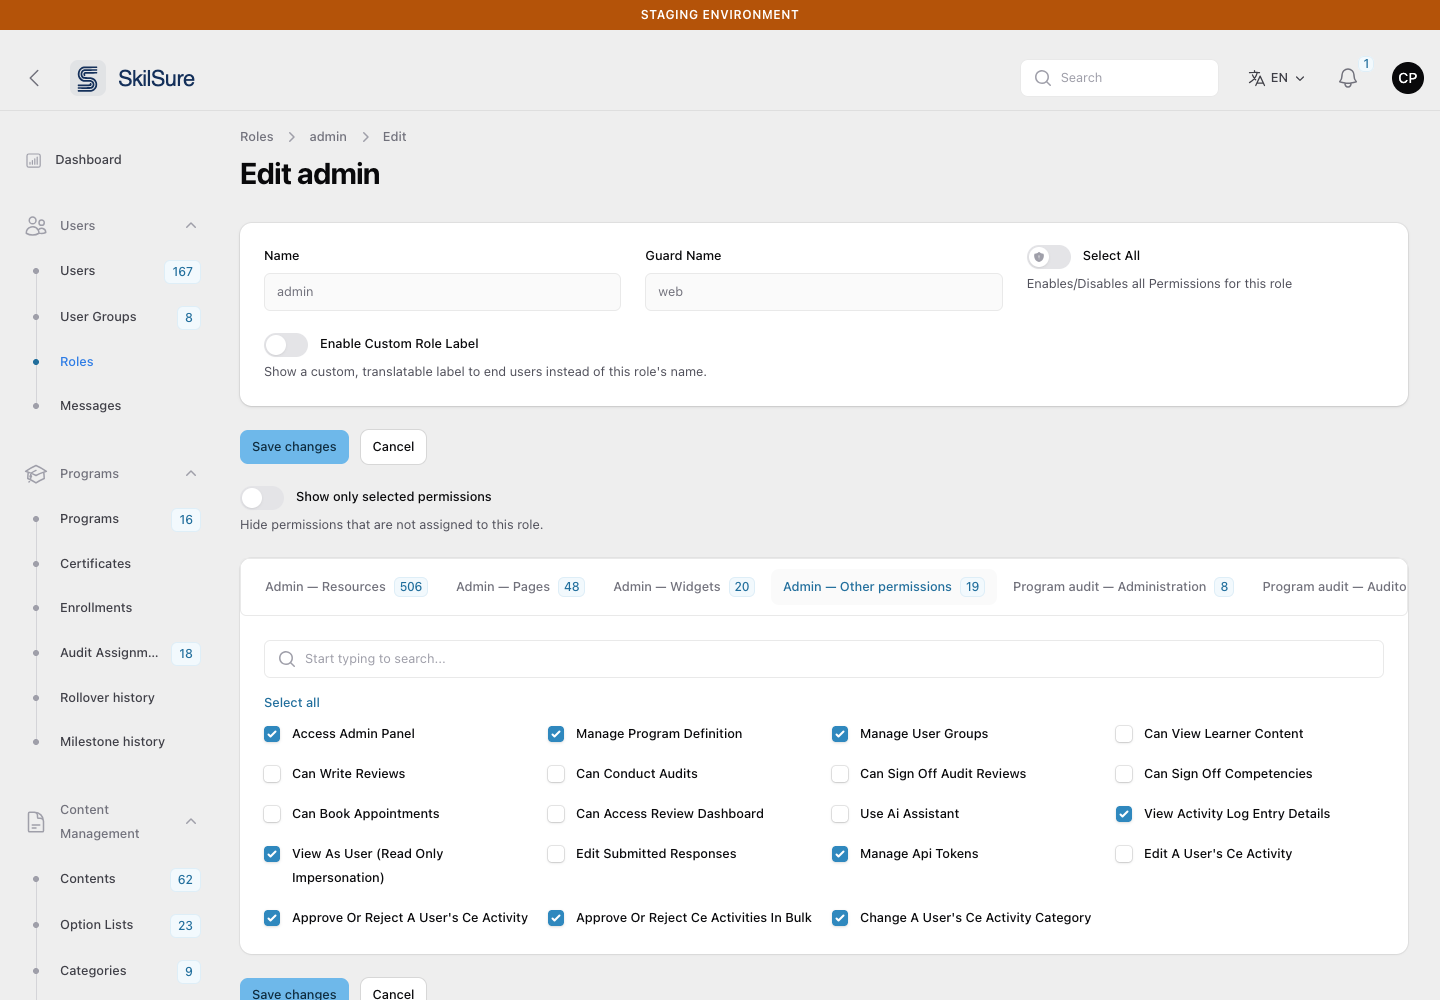Toggle Show only selected permissions

(x=262, y=498)
